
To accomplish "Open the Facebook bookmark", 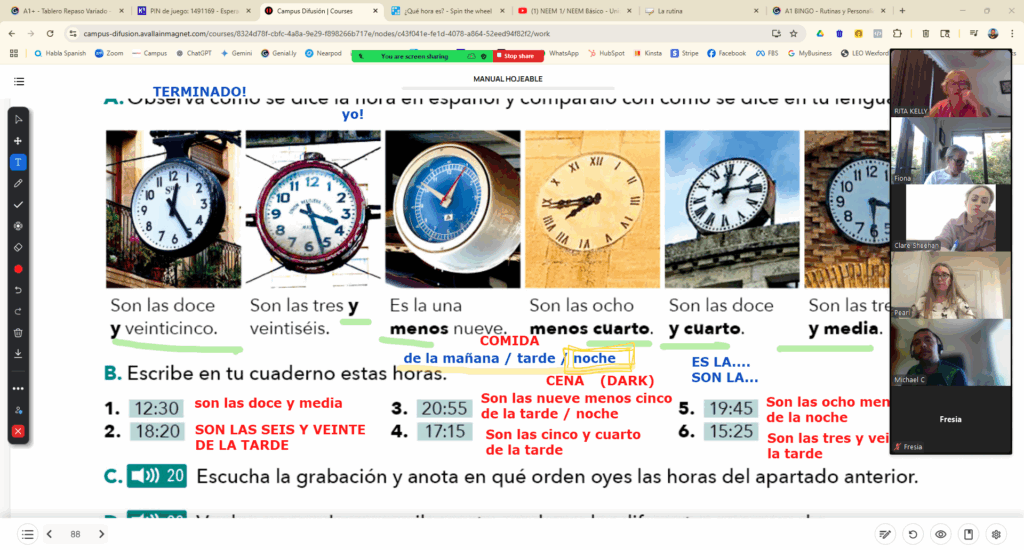I will tap(726, 54).
